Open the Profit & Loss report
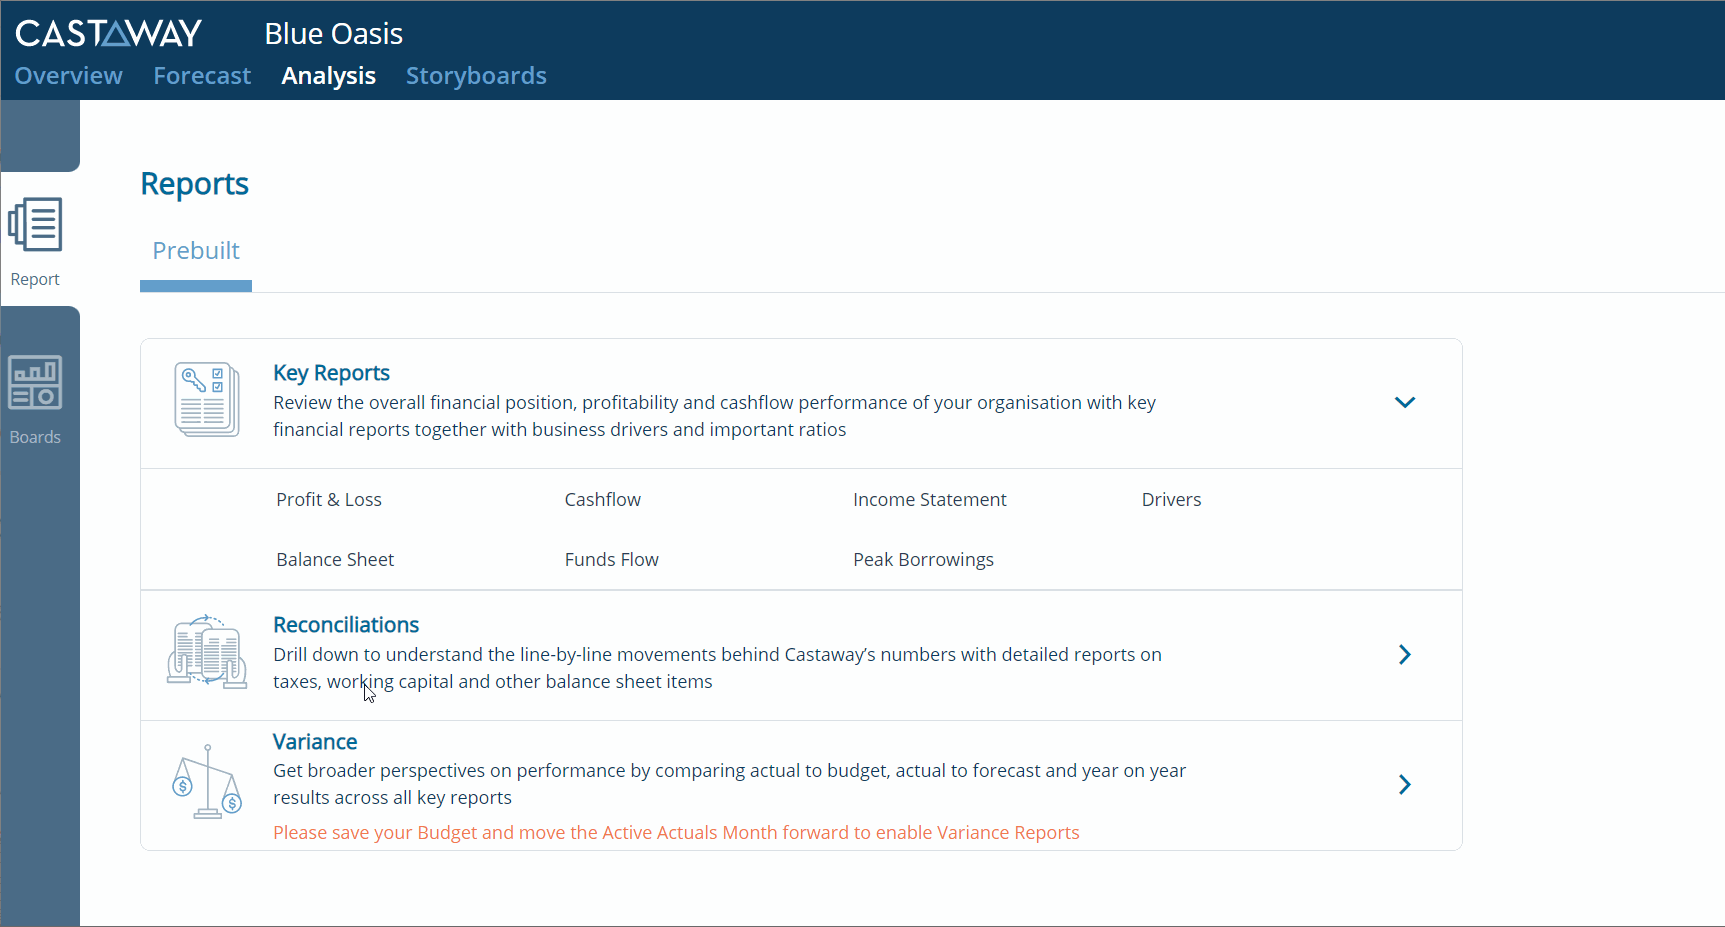The height and width of the screenshot is (927, 1725). (328, 499)
